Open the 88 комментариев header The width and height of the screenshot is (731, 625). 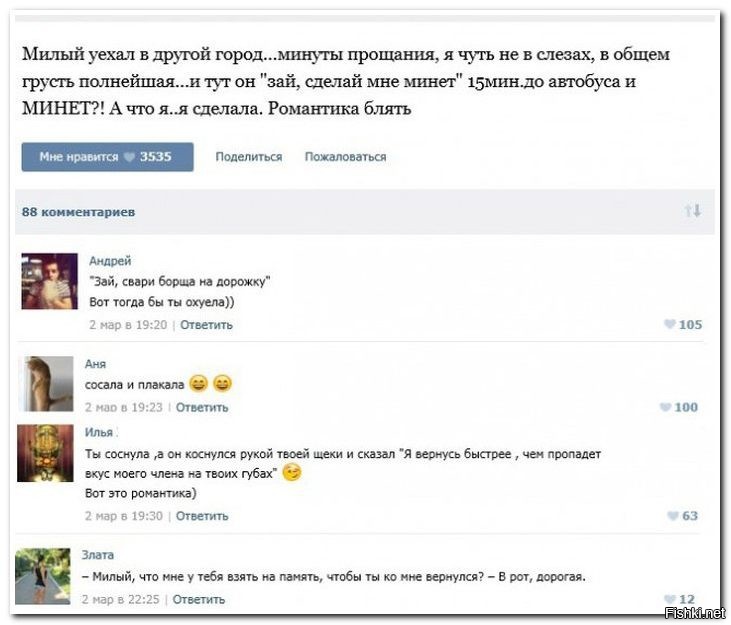pos(78,212)
